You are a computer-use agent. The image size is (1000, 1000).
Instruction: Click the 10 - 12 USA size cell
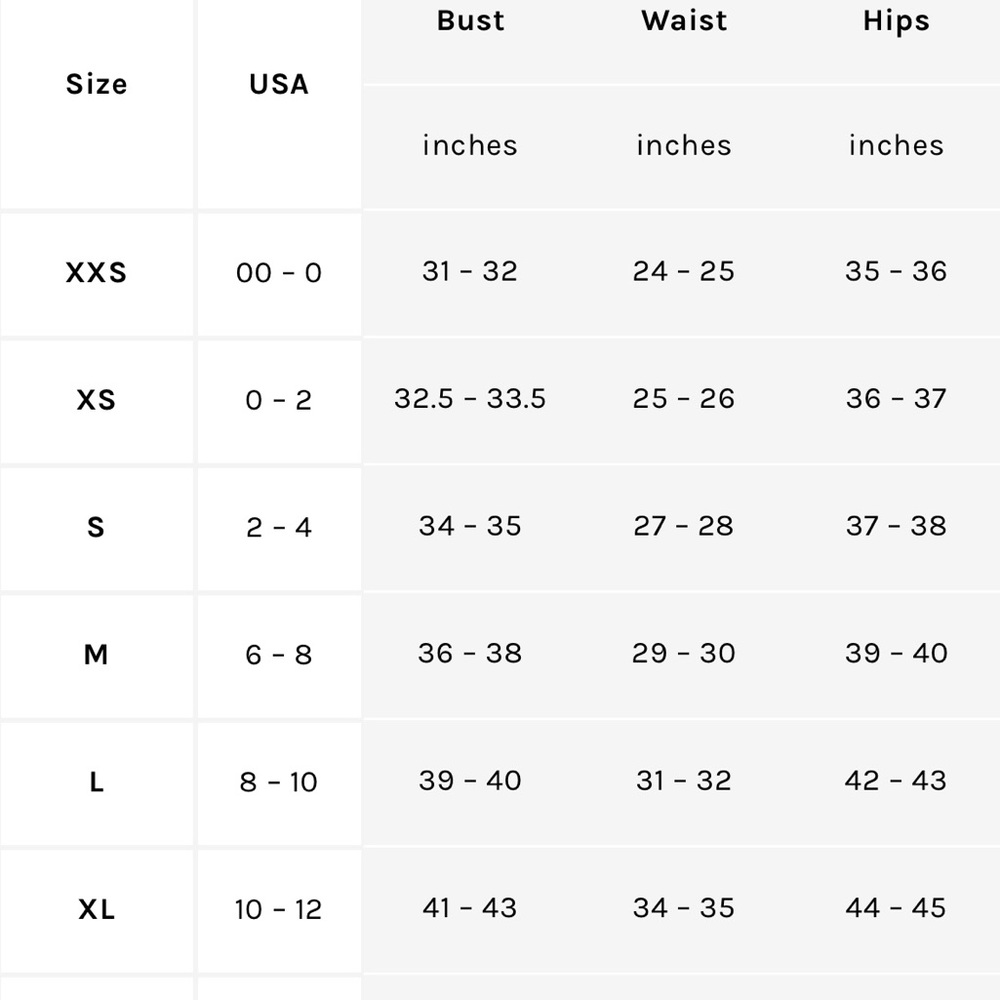(279, 909)
